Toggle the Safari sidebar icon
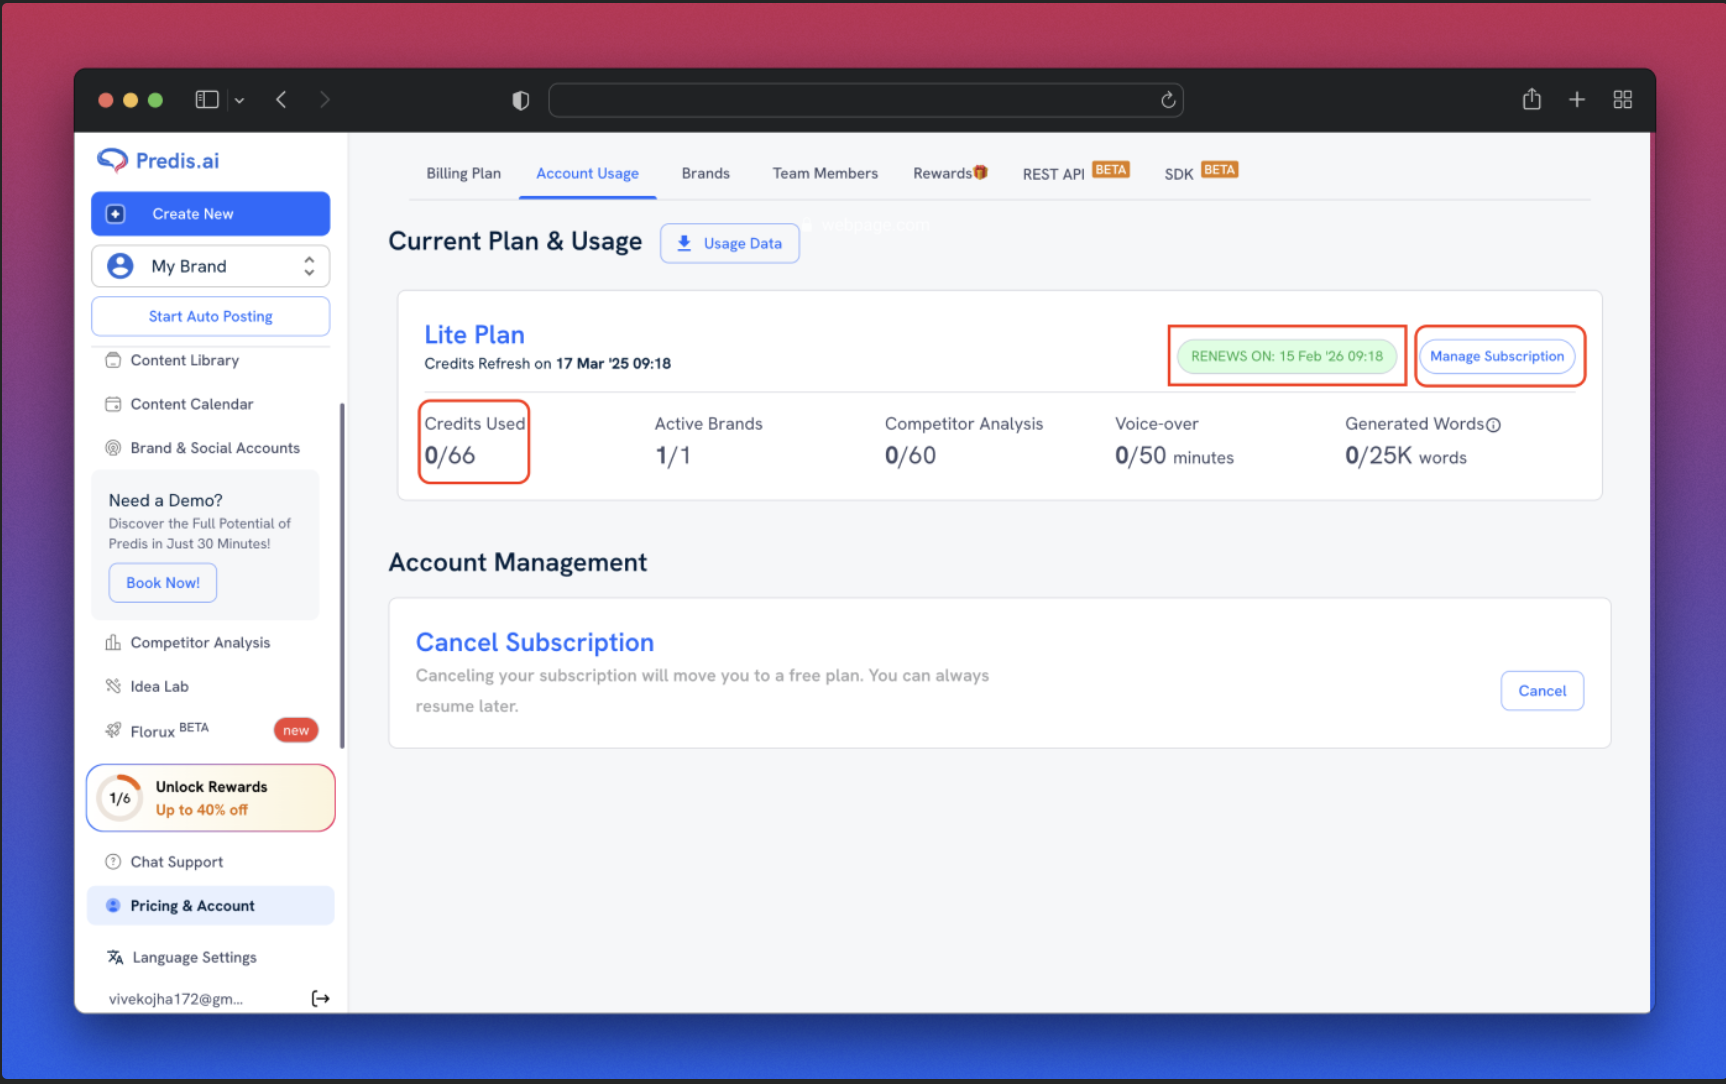1726x1084 pixels. 207,99
